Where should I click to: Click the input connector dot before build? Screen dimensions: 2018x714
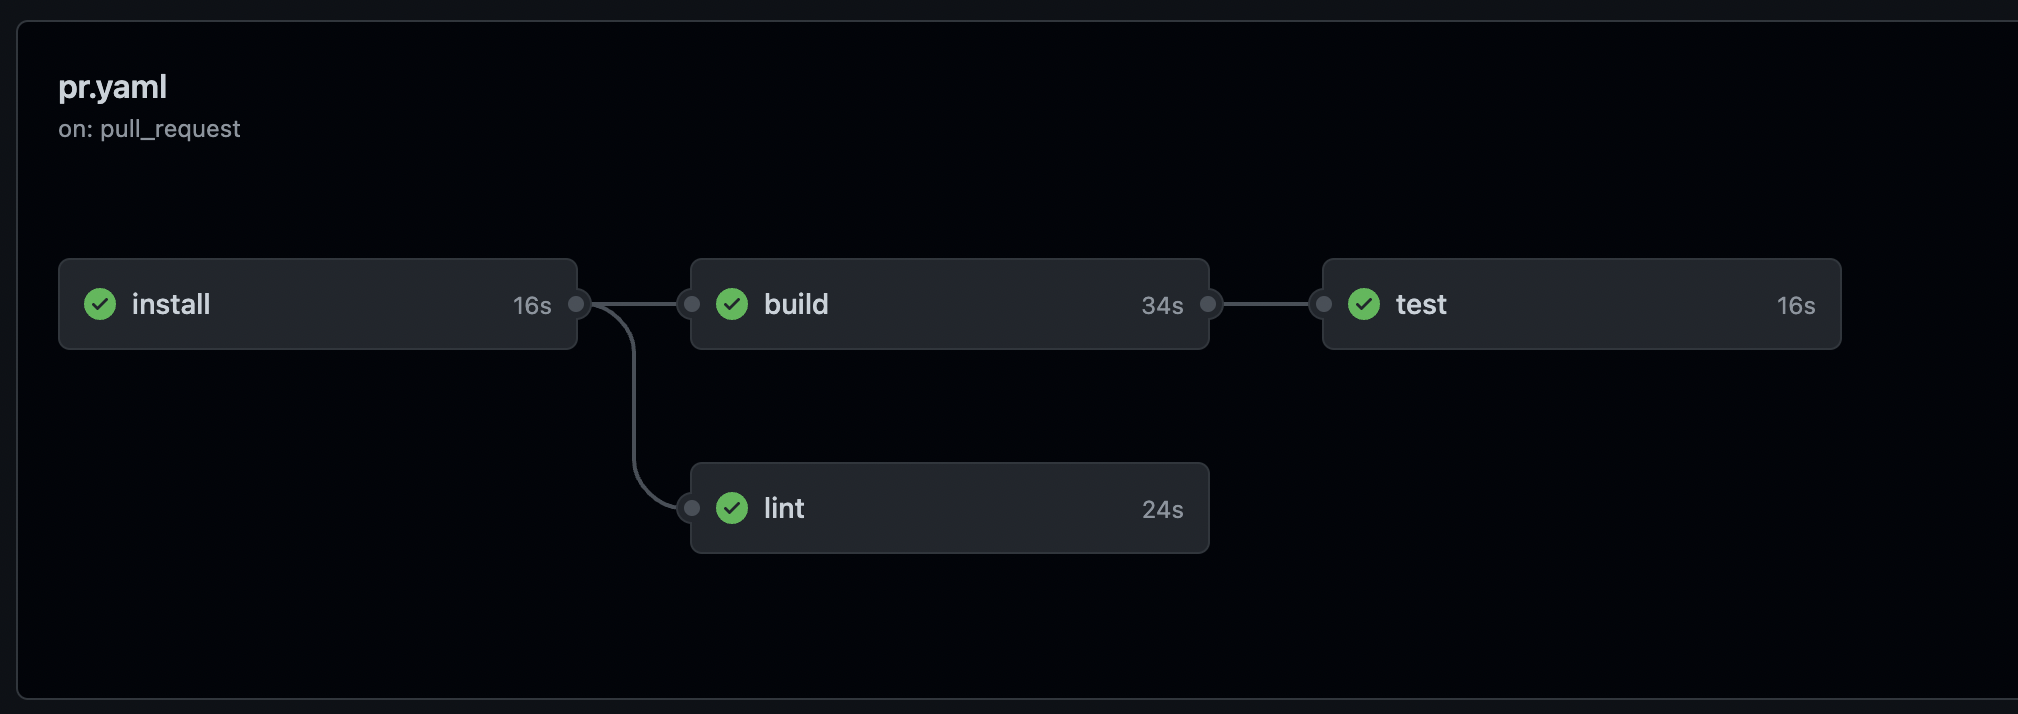tap(690, 304)
